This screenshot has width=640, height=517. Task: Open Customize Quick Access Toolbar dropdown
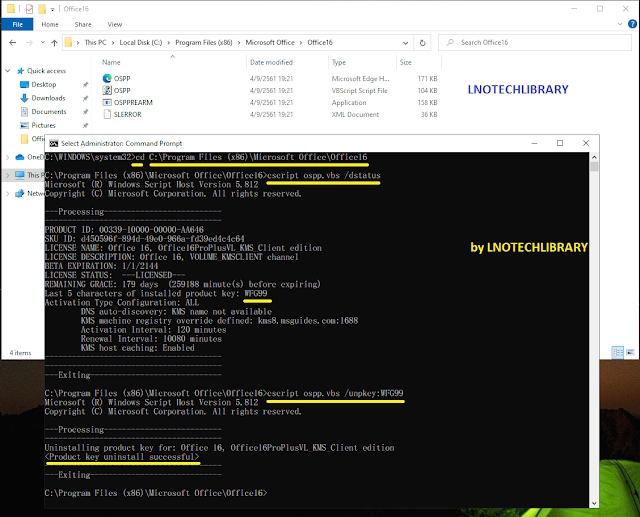click(x=52, y=9)
